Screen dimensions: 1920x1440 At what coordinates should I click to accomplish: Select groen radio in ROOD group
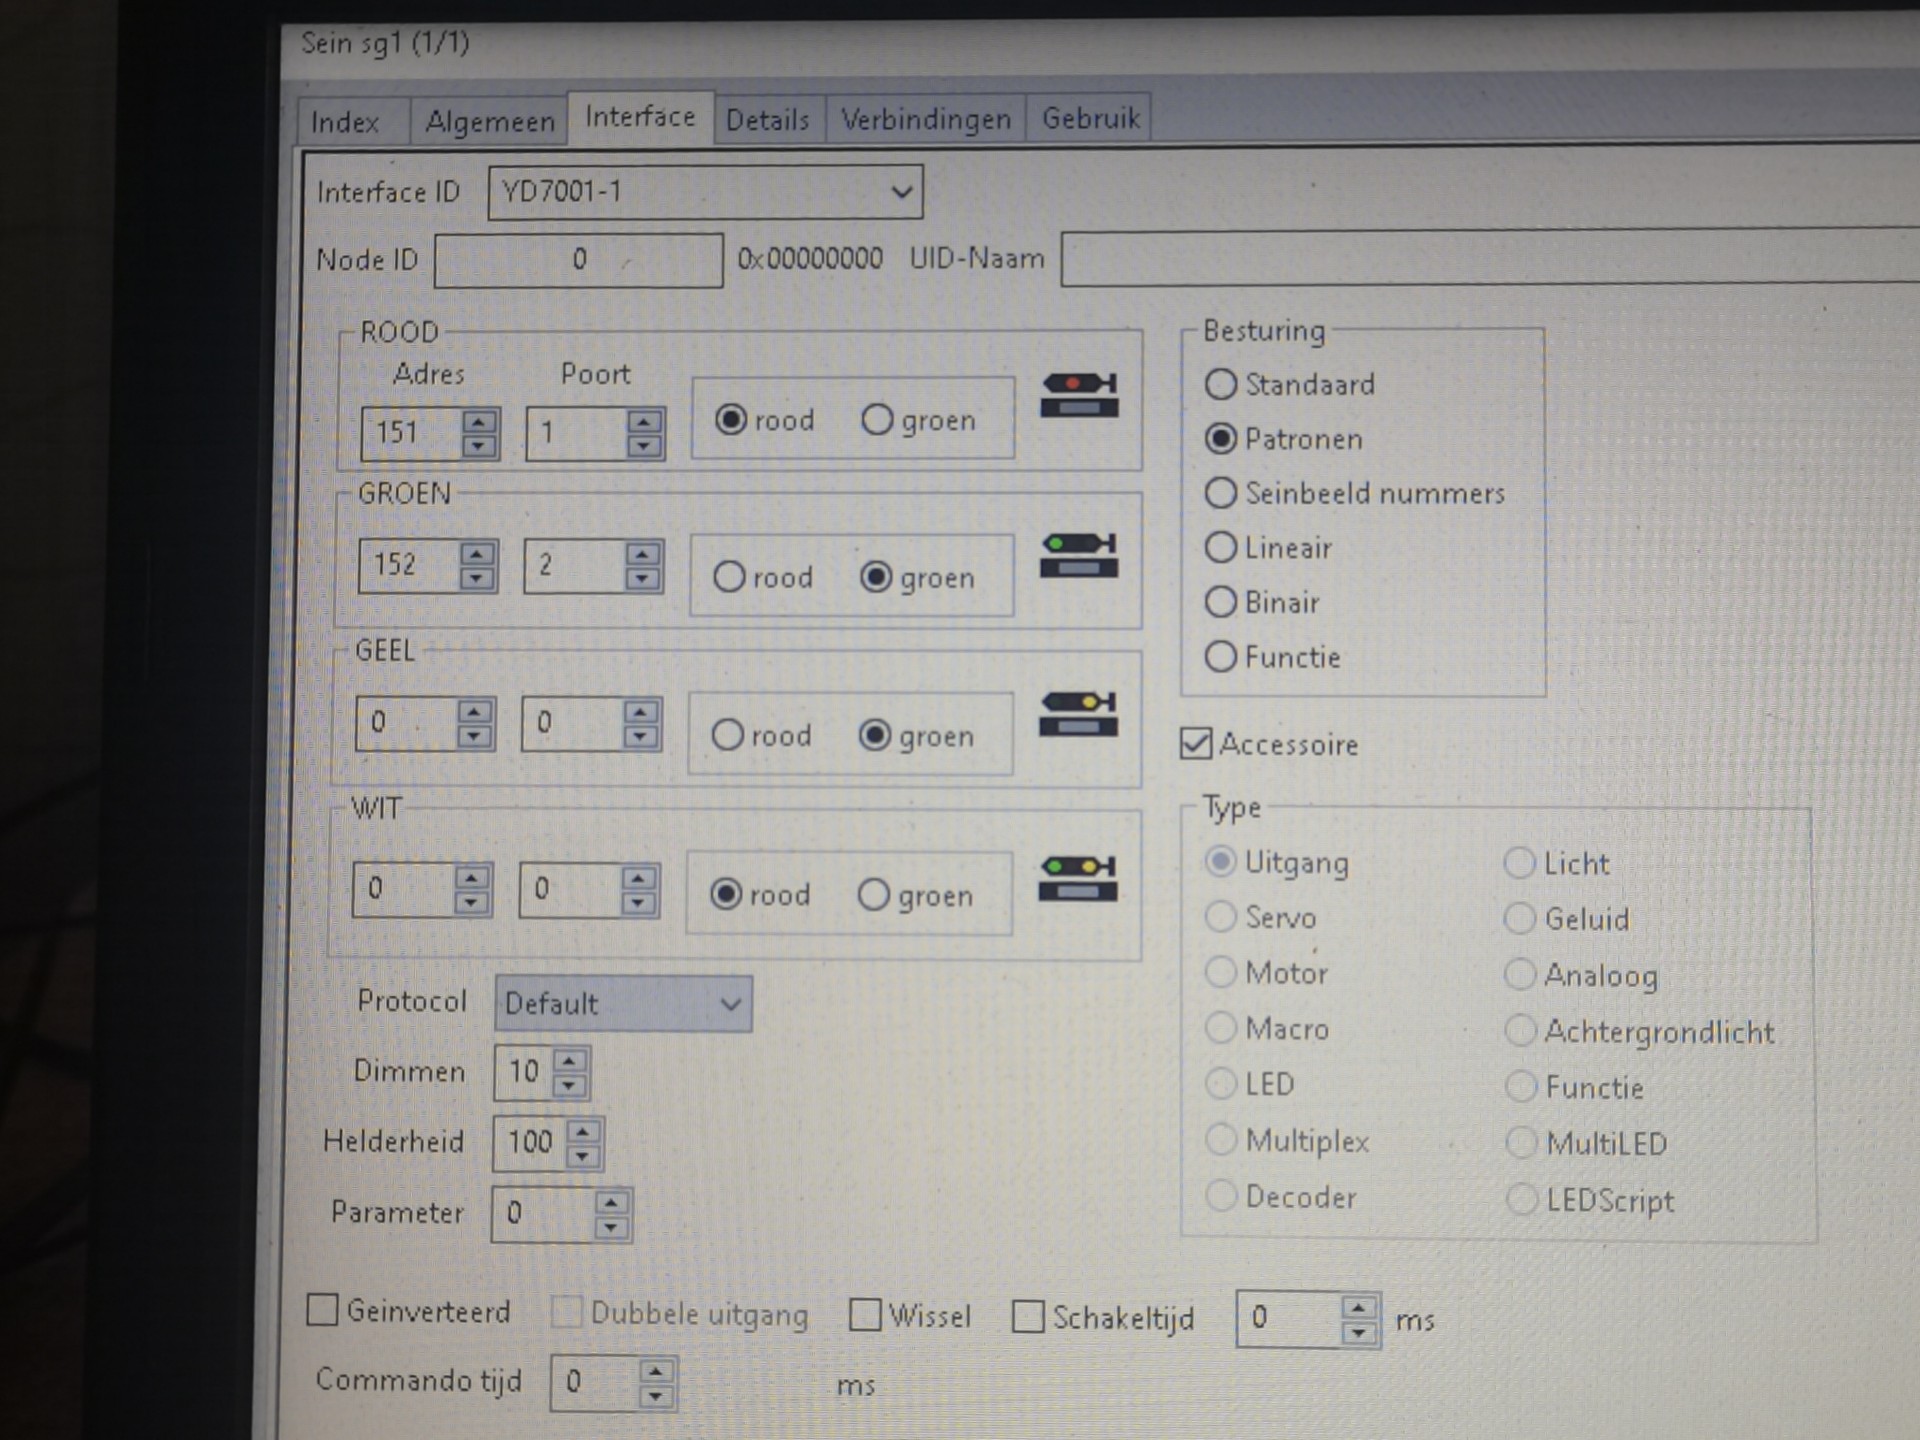(x=877, y=419)
